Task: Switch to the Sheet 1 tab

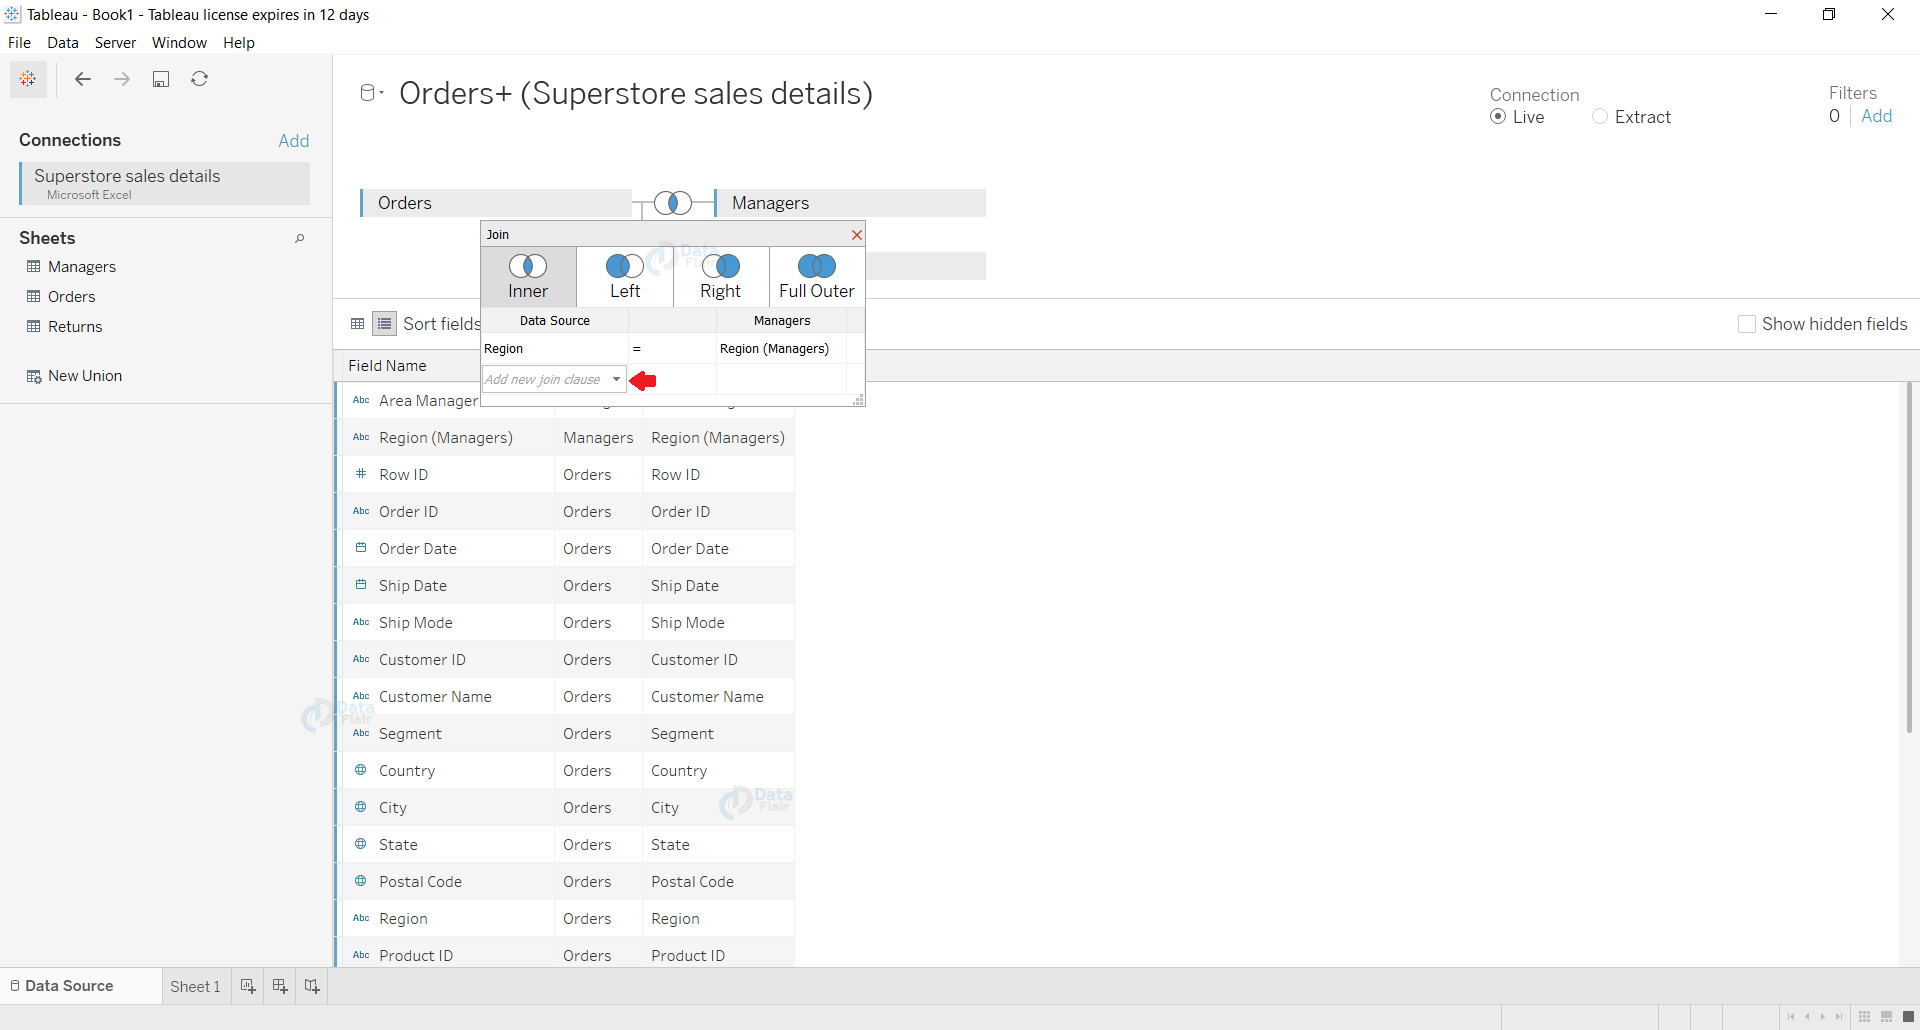Action: tap(195, 986)
